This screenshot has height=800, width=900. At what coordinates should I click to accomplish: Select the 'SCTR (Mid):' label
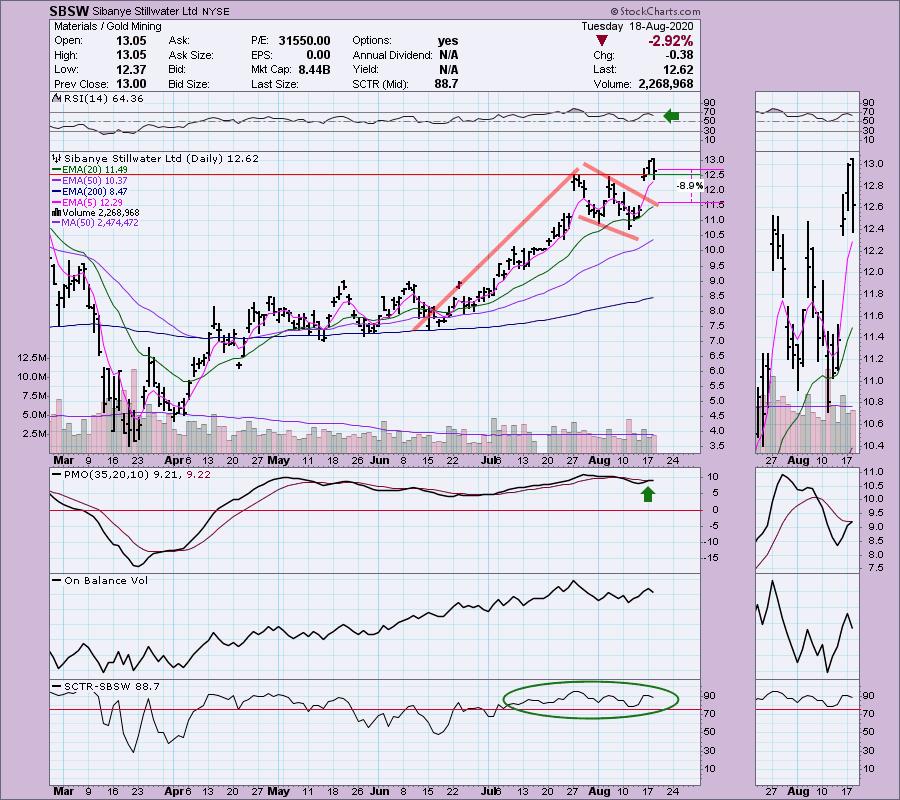(381, 84)
